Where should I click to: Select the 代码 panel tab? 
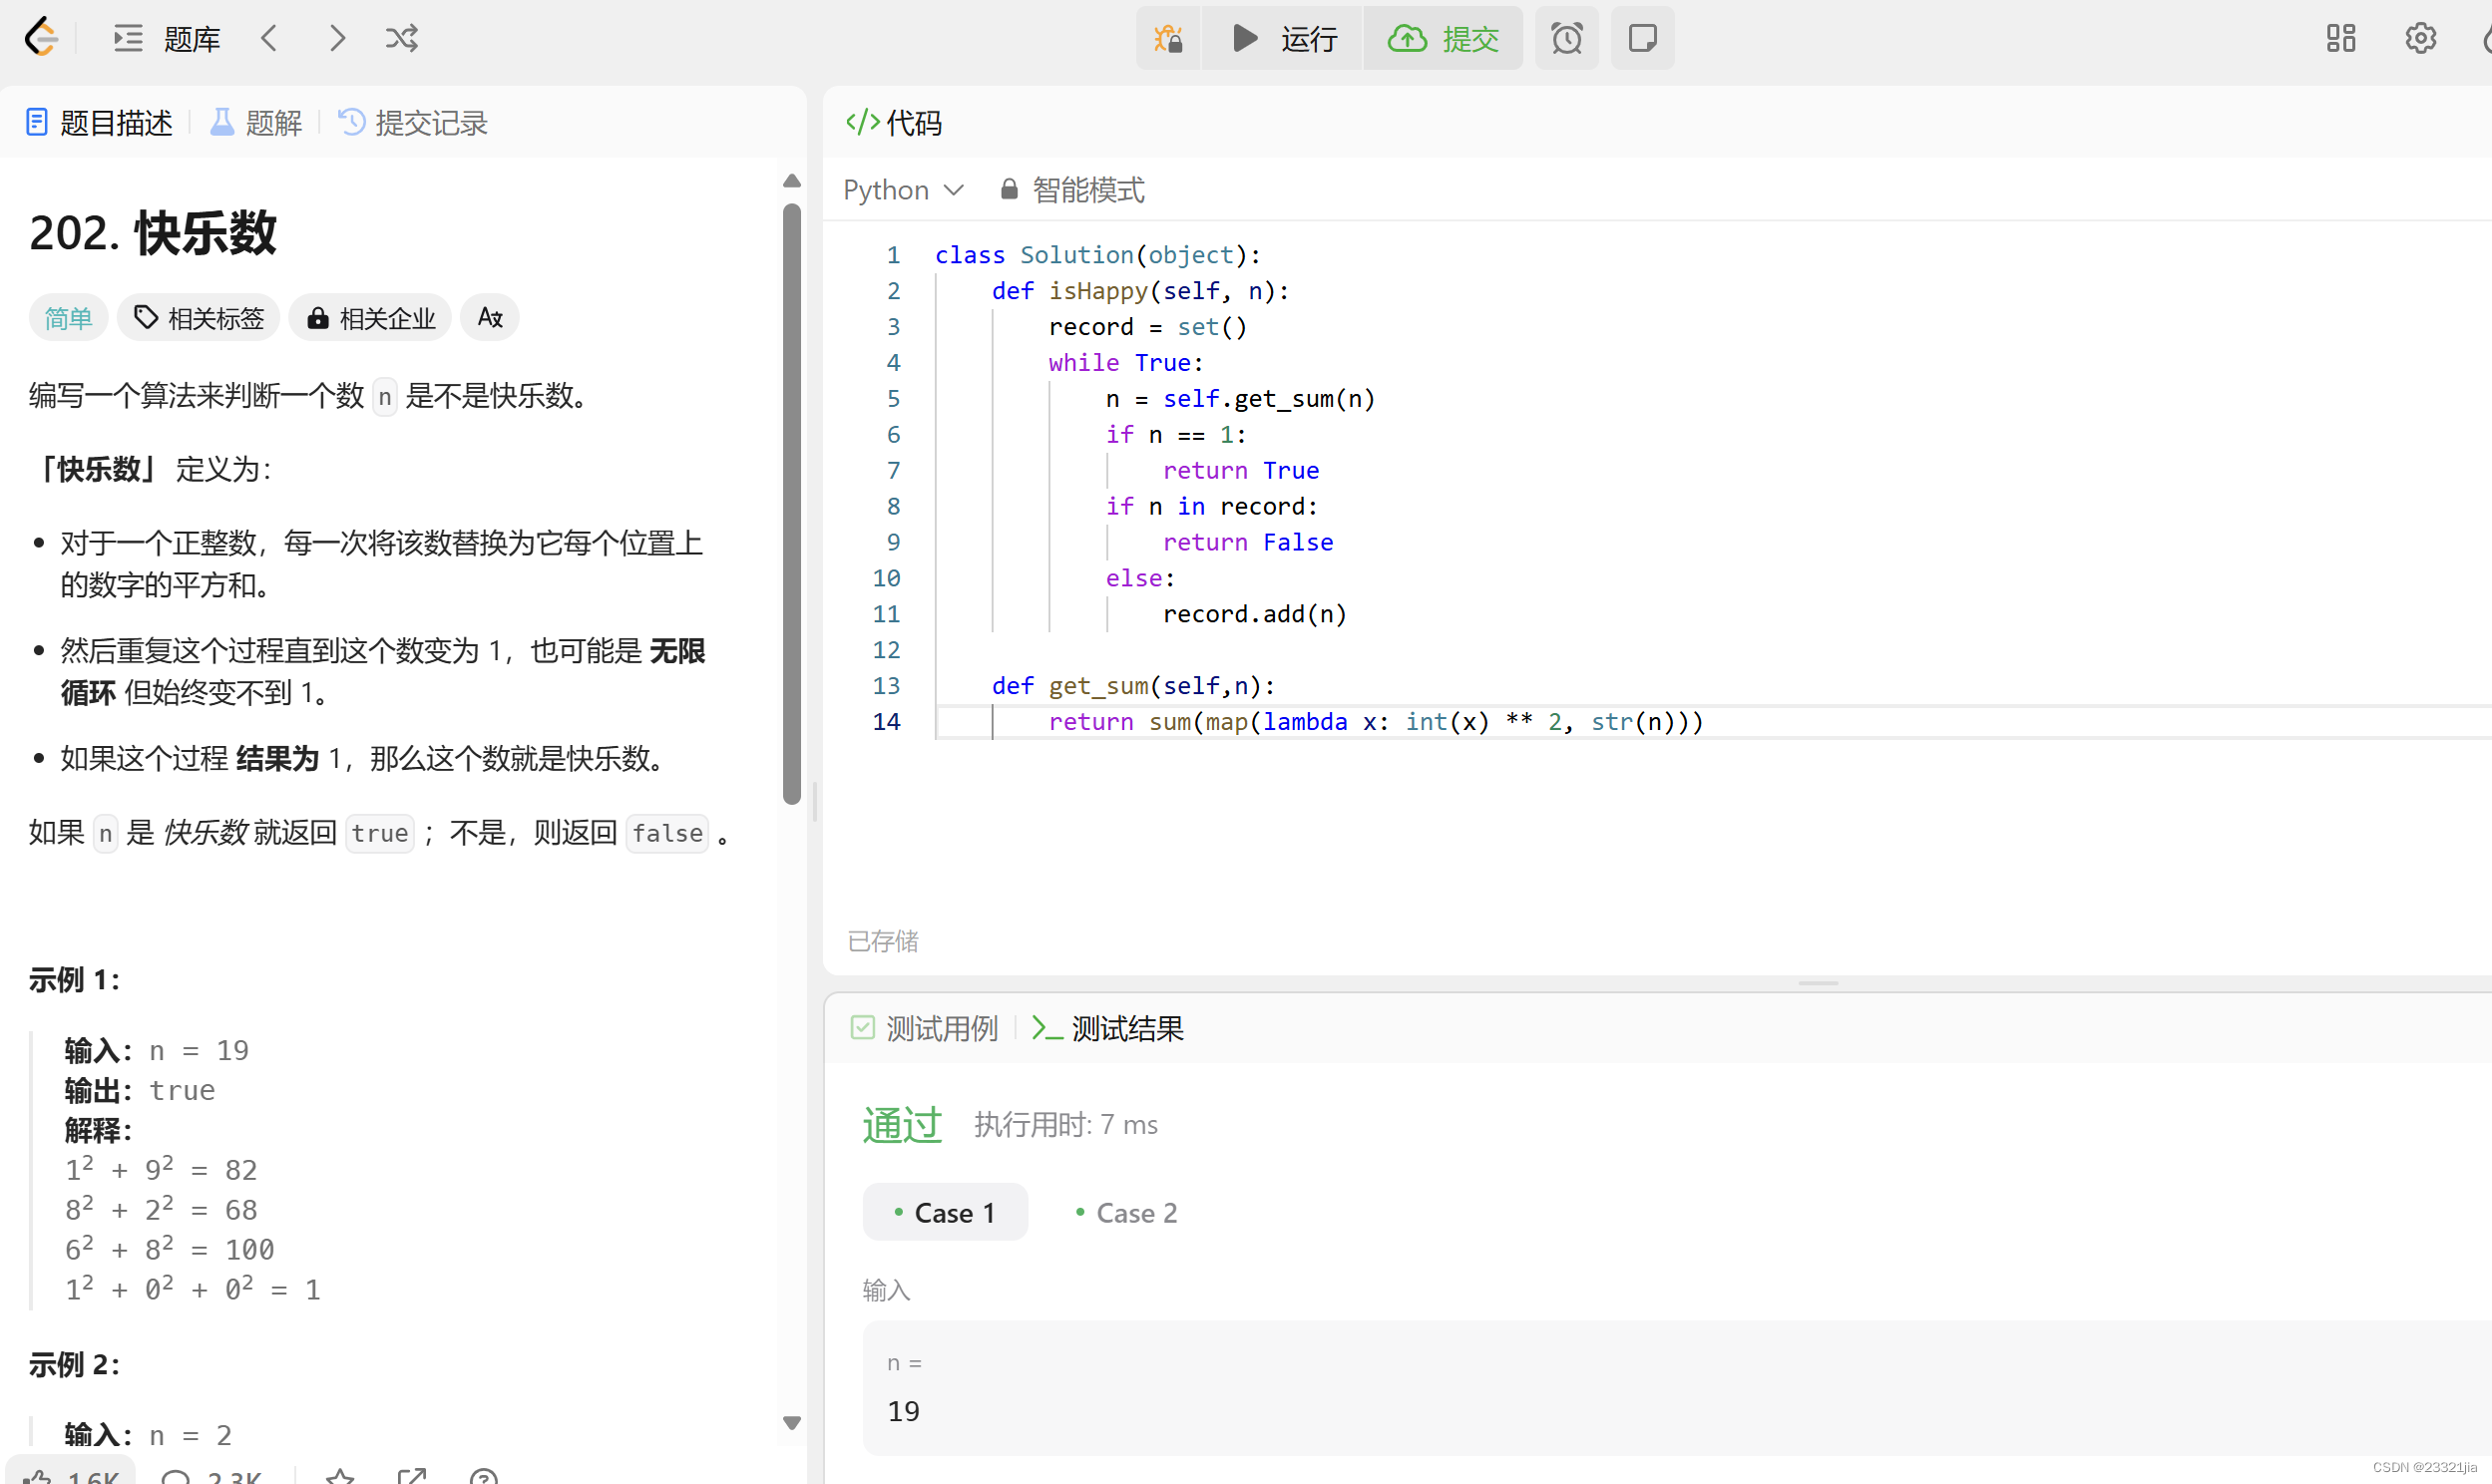894,123
